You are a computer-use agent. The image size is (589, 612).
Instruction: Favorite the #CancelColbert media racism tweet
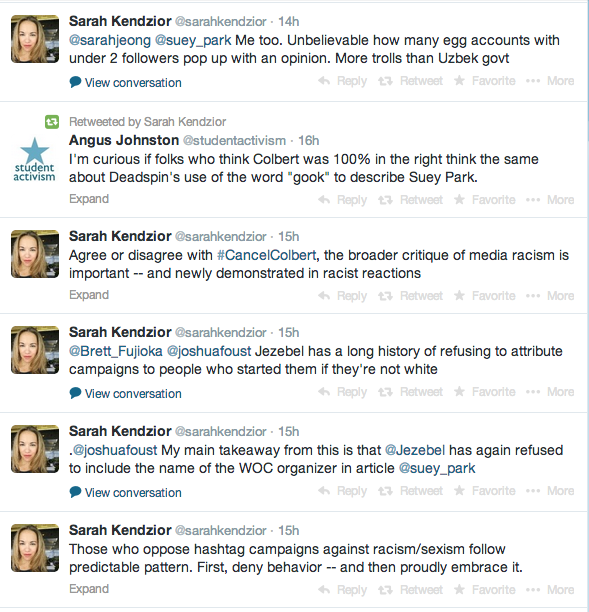coord(484,296)
